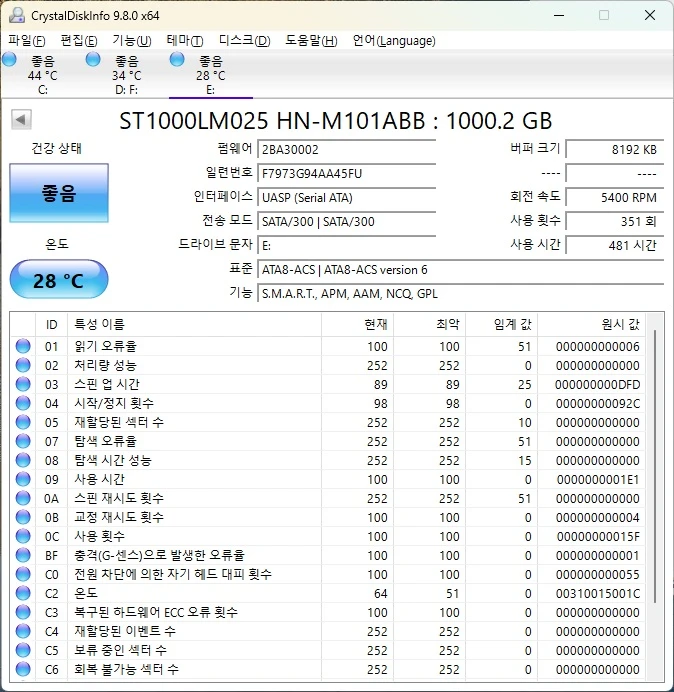Click blue status orb for attribute BF
Image resolution: width=674 pixels, height=692 pixels.
tap(23, 555)
